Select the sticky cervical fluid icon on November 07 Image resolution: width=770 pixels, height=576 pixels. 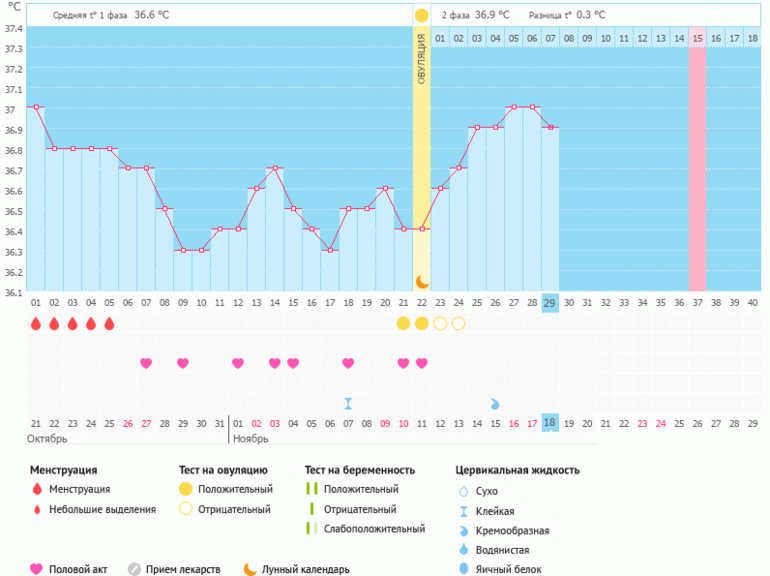pyautogui.click(x=348, y=403)
